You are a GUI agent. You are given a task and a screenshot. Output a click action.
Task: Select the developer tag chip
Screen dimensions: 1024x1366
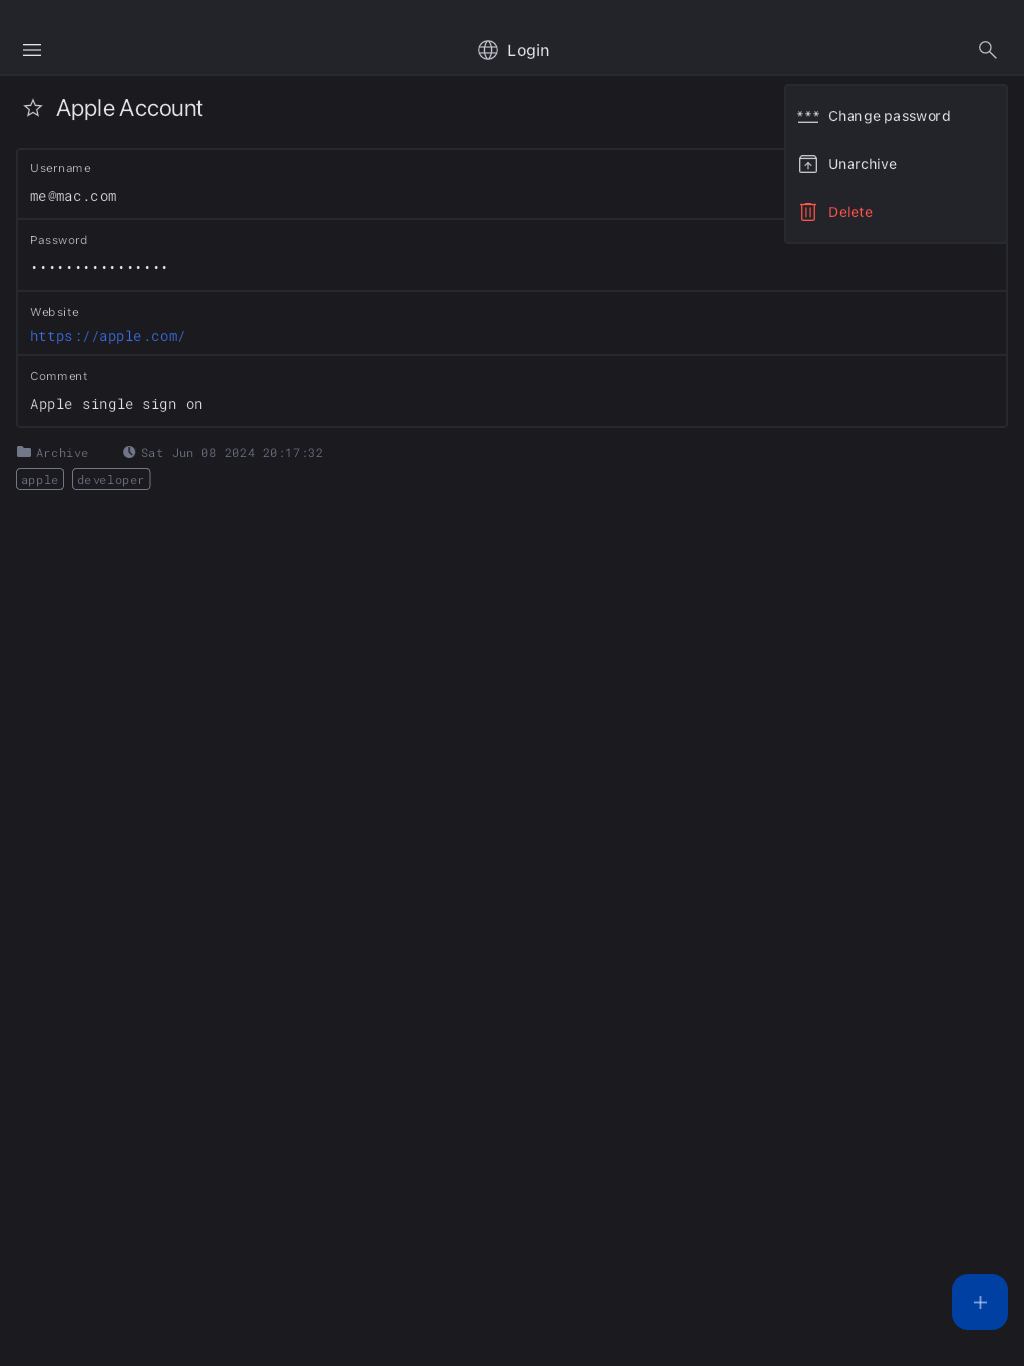[x=111, y=480]
